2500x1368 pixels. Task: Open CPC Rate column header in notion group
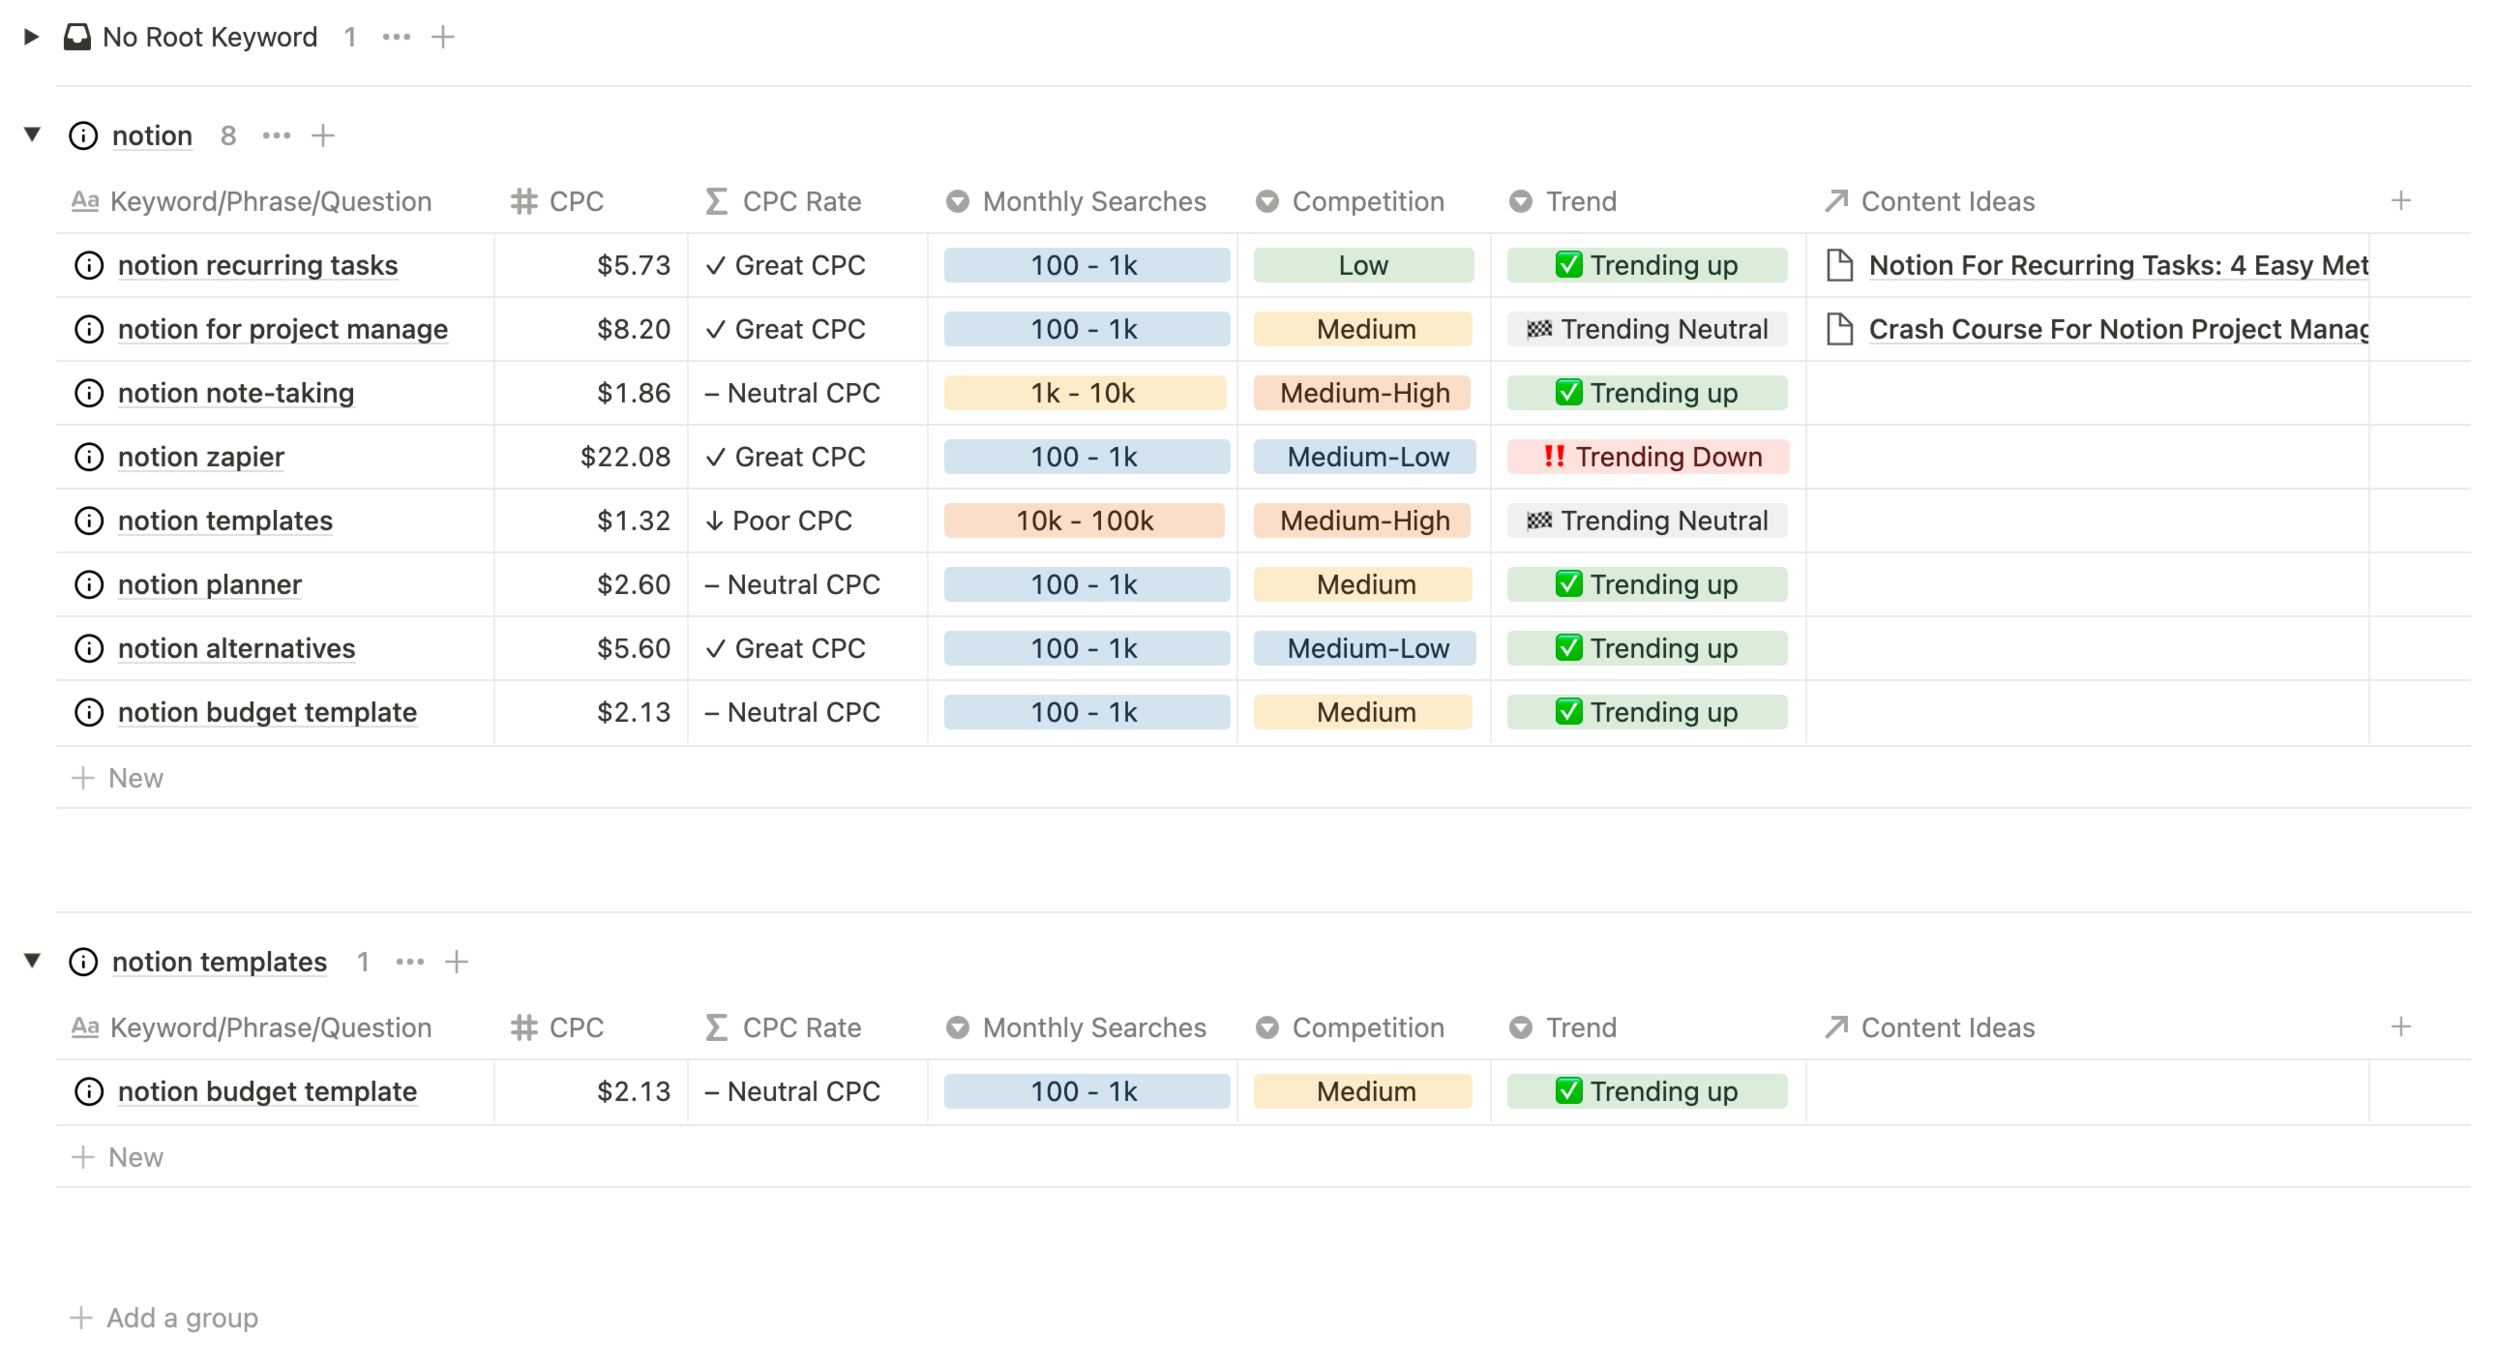[x=783, y=202]
